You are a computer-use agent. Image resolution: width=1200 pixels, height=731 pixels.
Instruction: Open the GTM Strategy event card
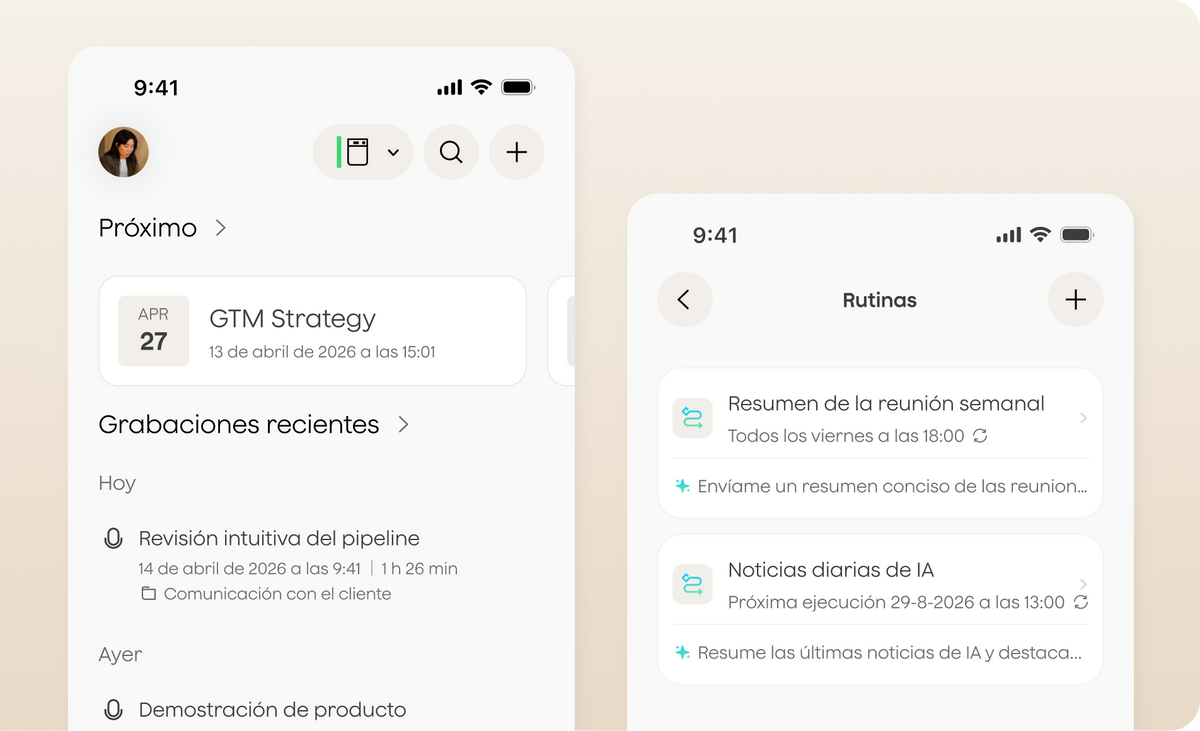pyautogui.click(x=312, y=331)
